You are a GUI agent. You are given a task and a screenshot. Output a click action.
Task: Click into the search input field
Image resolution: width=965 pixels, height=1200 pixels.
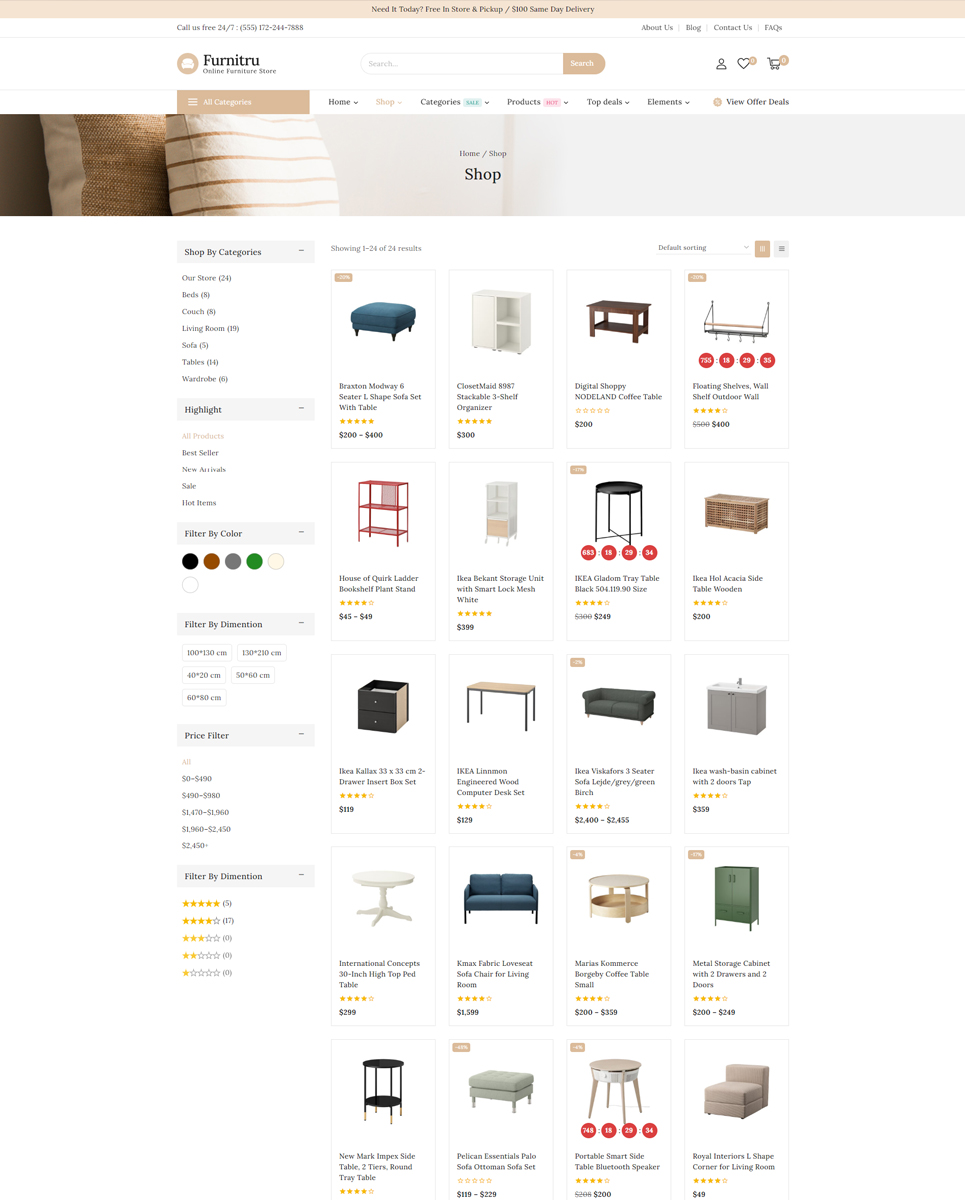(x=462, y=64)
